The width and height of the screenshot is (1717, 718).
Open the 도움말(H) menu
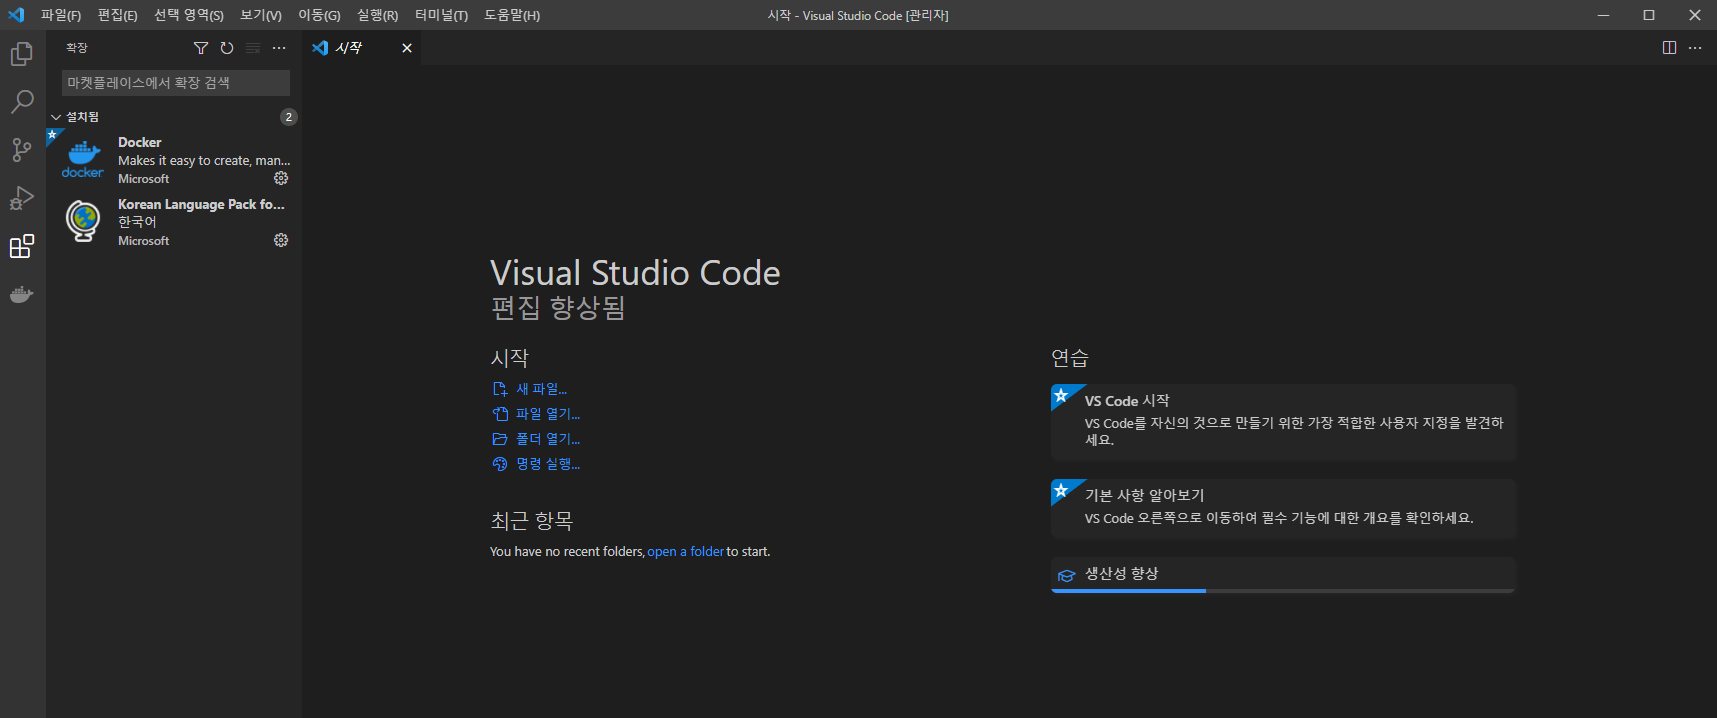512,15
